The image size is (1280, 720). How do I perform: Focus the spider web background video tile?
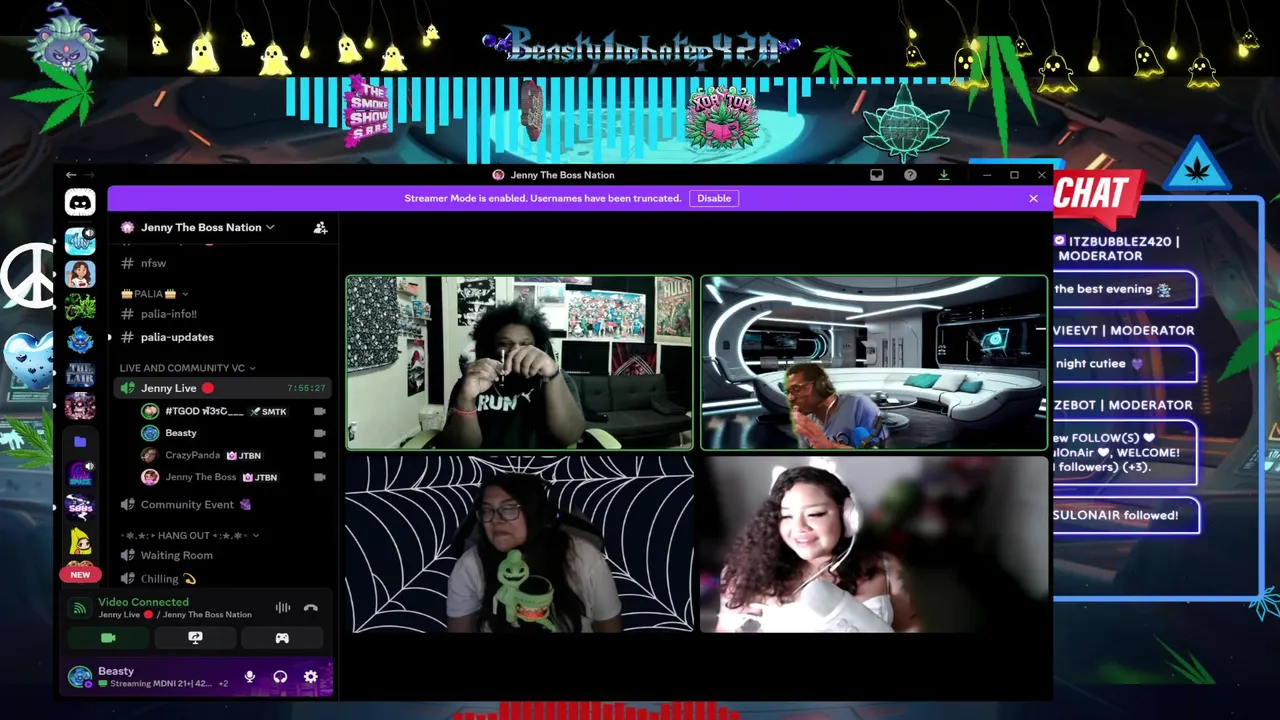pyautogui.click(x=519, y=544)
